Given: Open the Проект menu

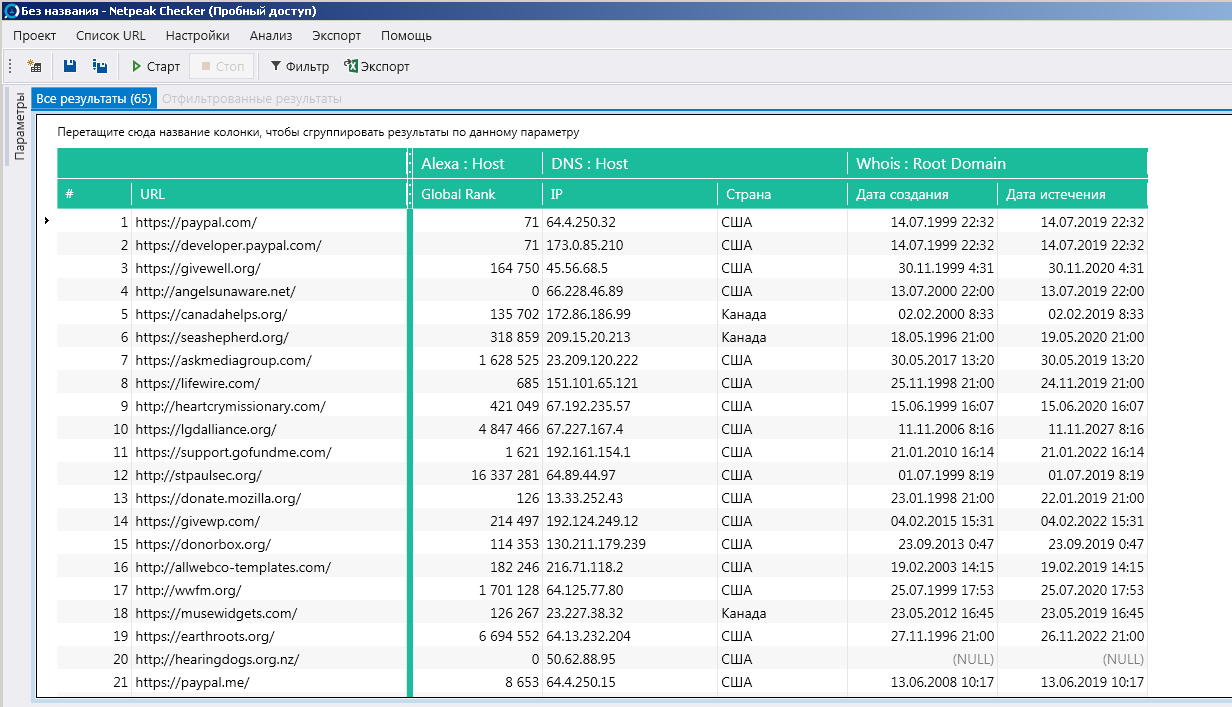Looking at the screenshot, I should click(x=35, y=35).
